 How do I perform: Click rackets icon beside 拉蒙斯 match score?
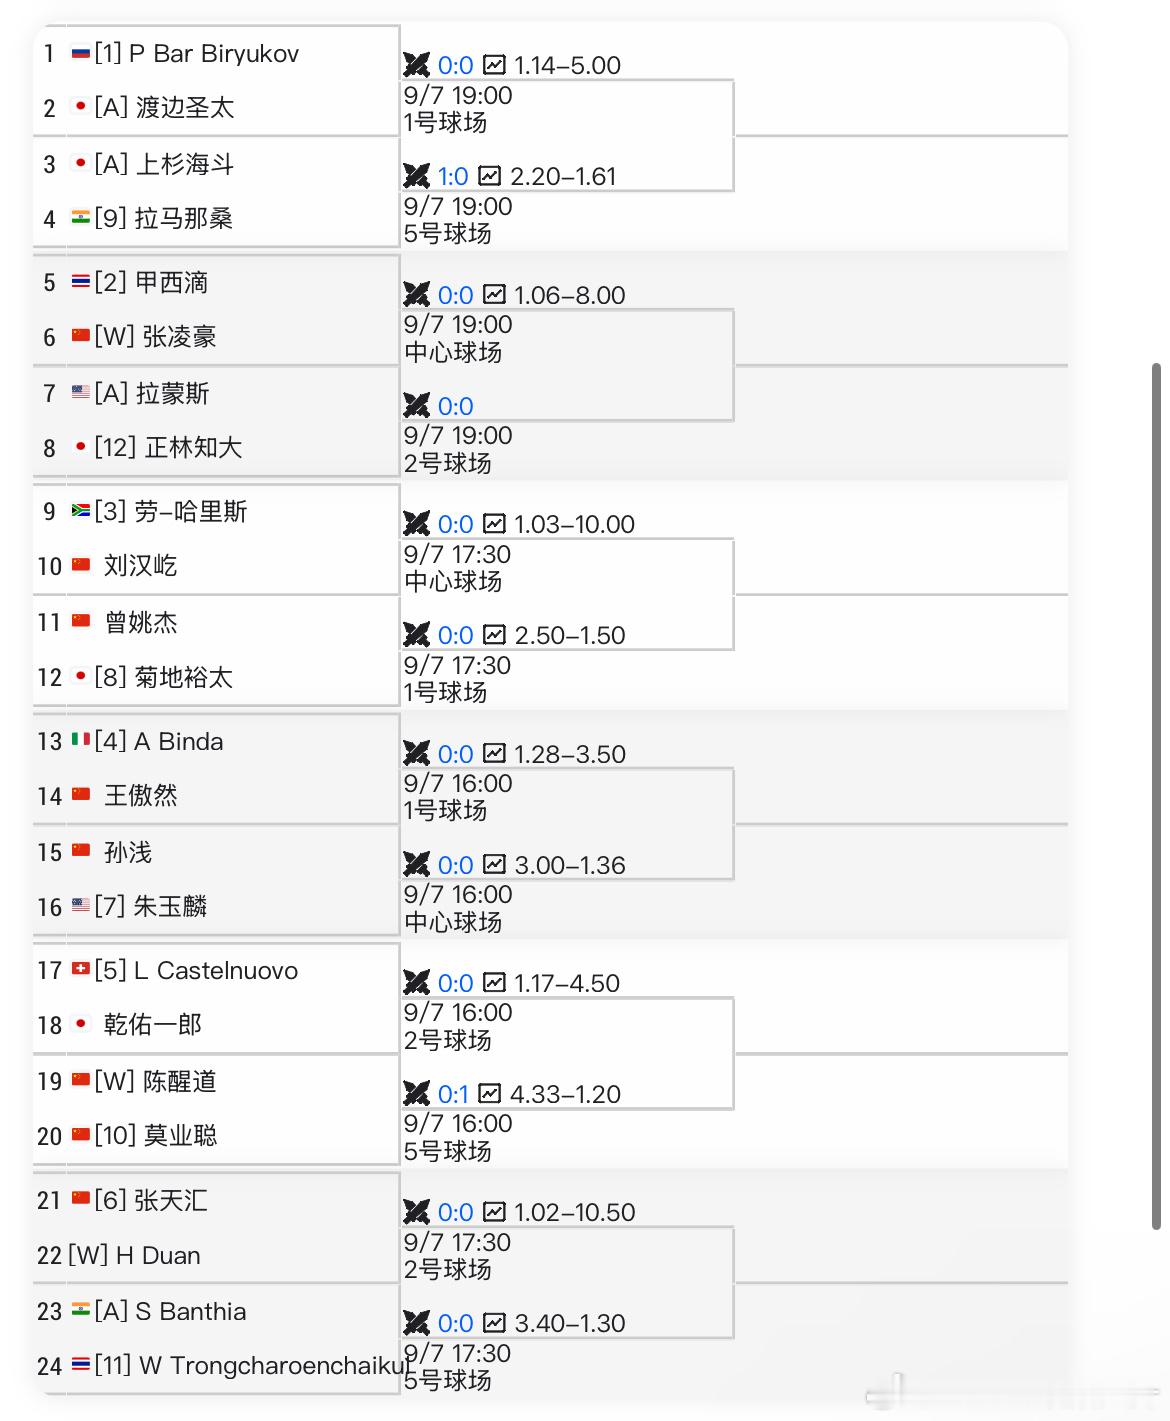click(416, 406)
